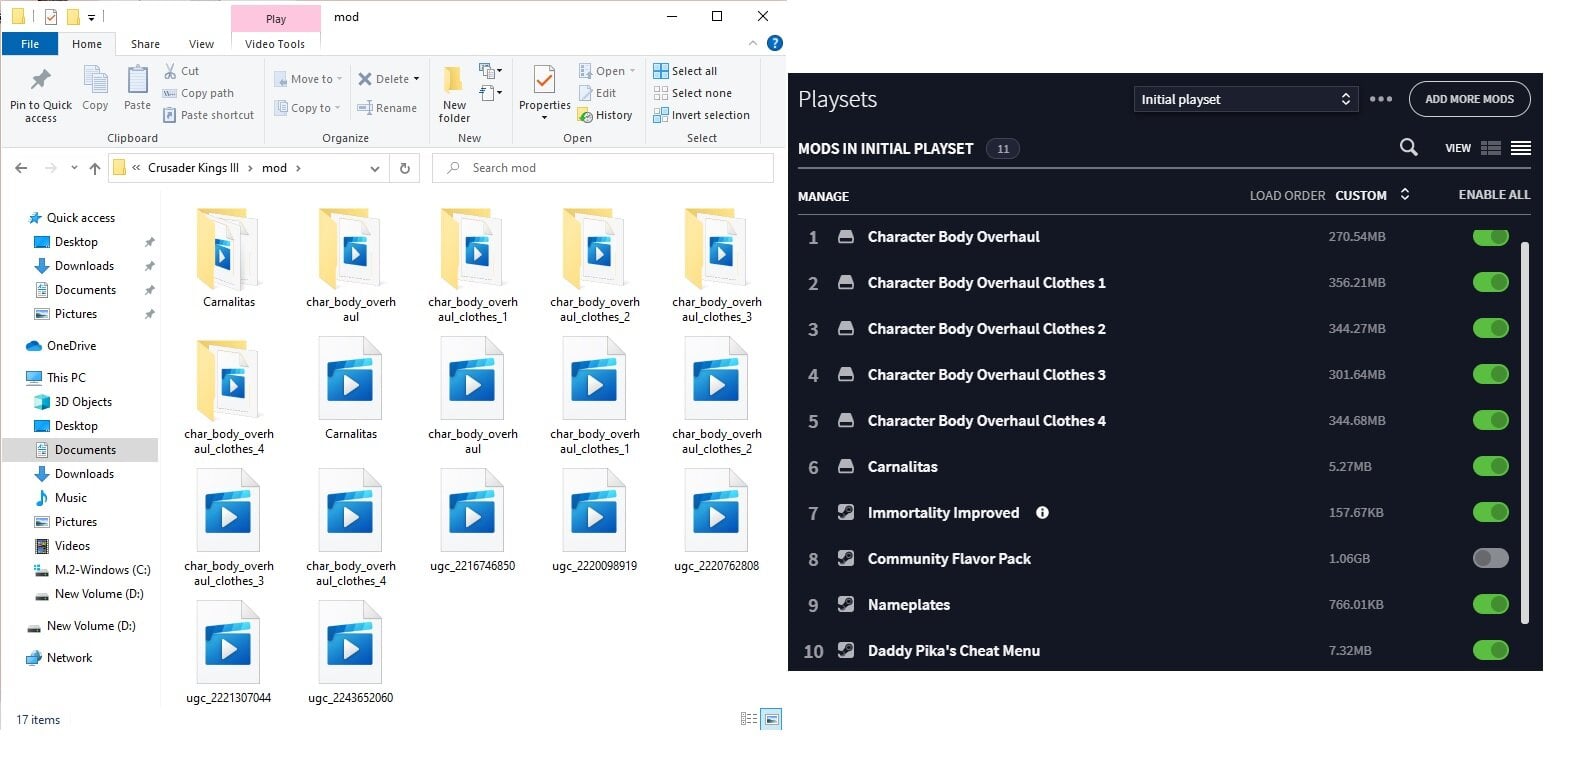The width and height of the screenshot is (1576, 762).
Task: Disable the Carnalitas mod toggle
Action: pos(1490,467)
